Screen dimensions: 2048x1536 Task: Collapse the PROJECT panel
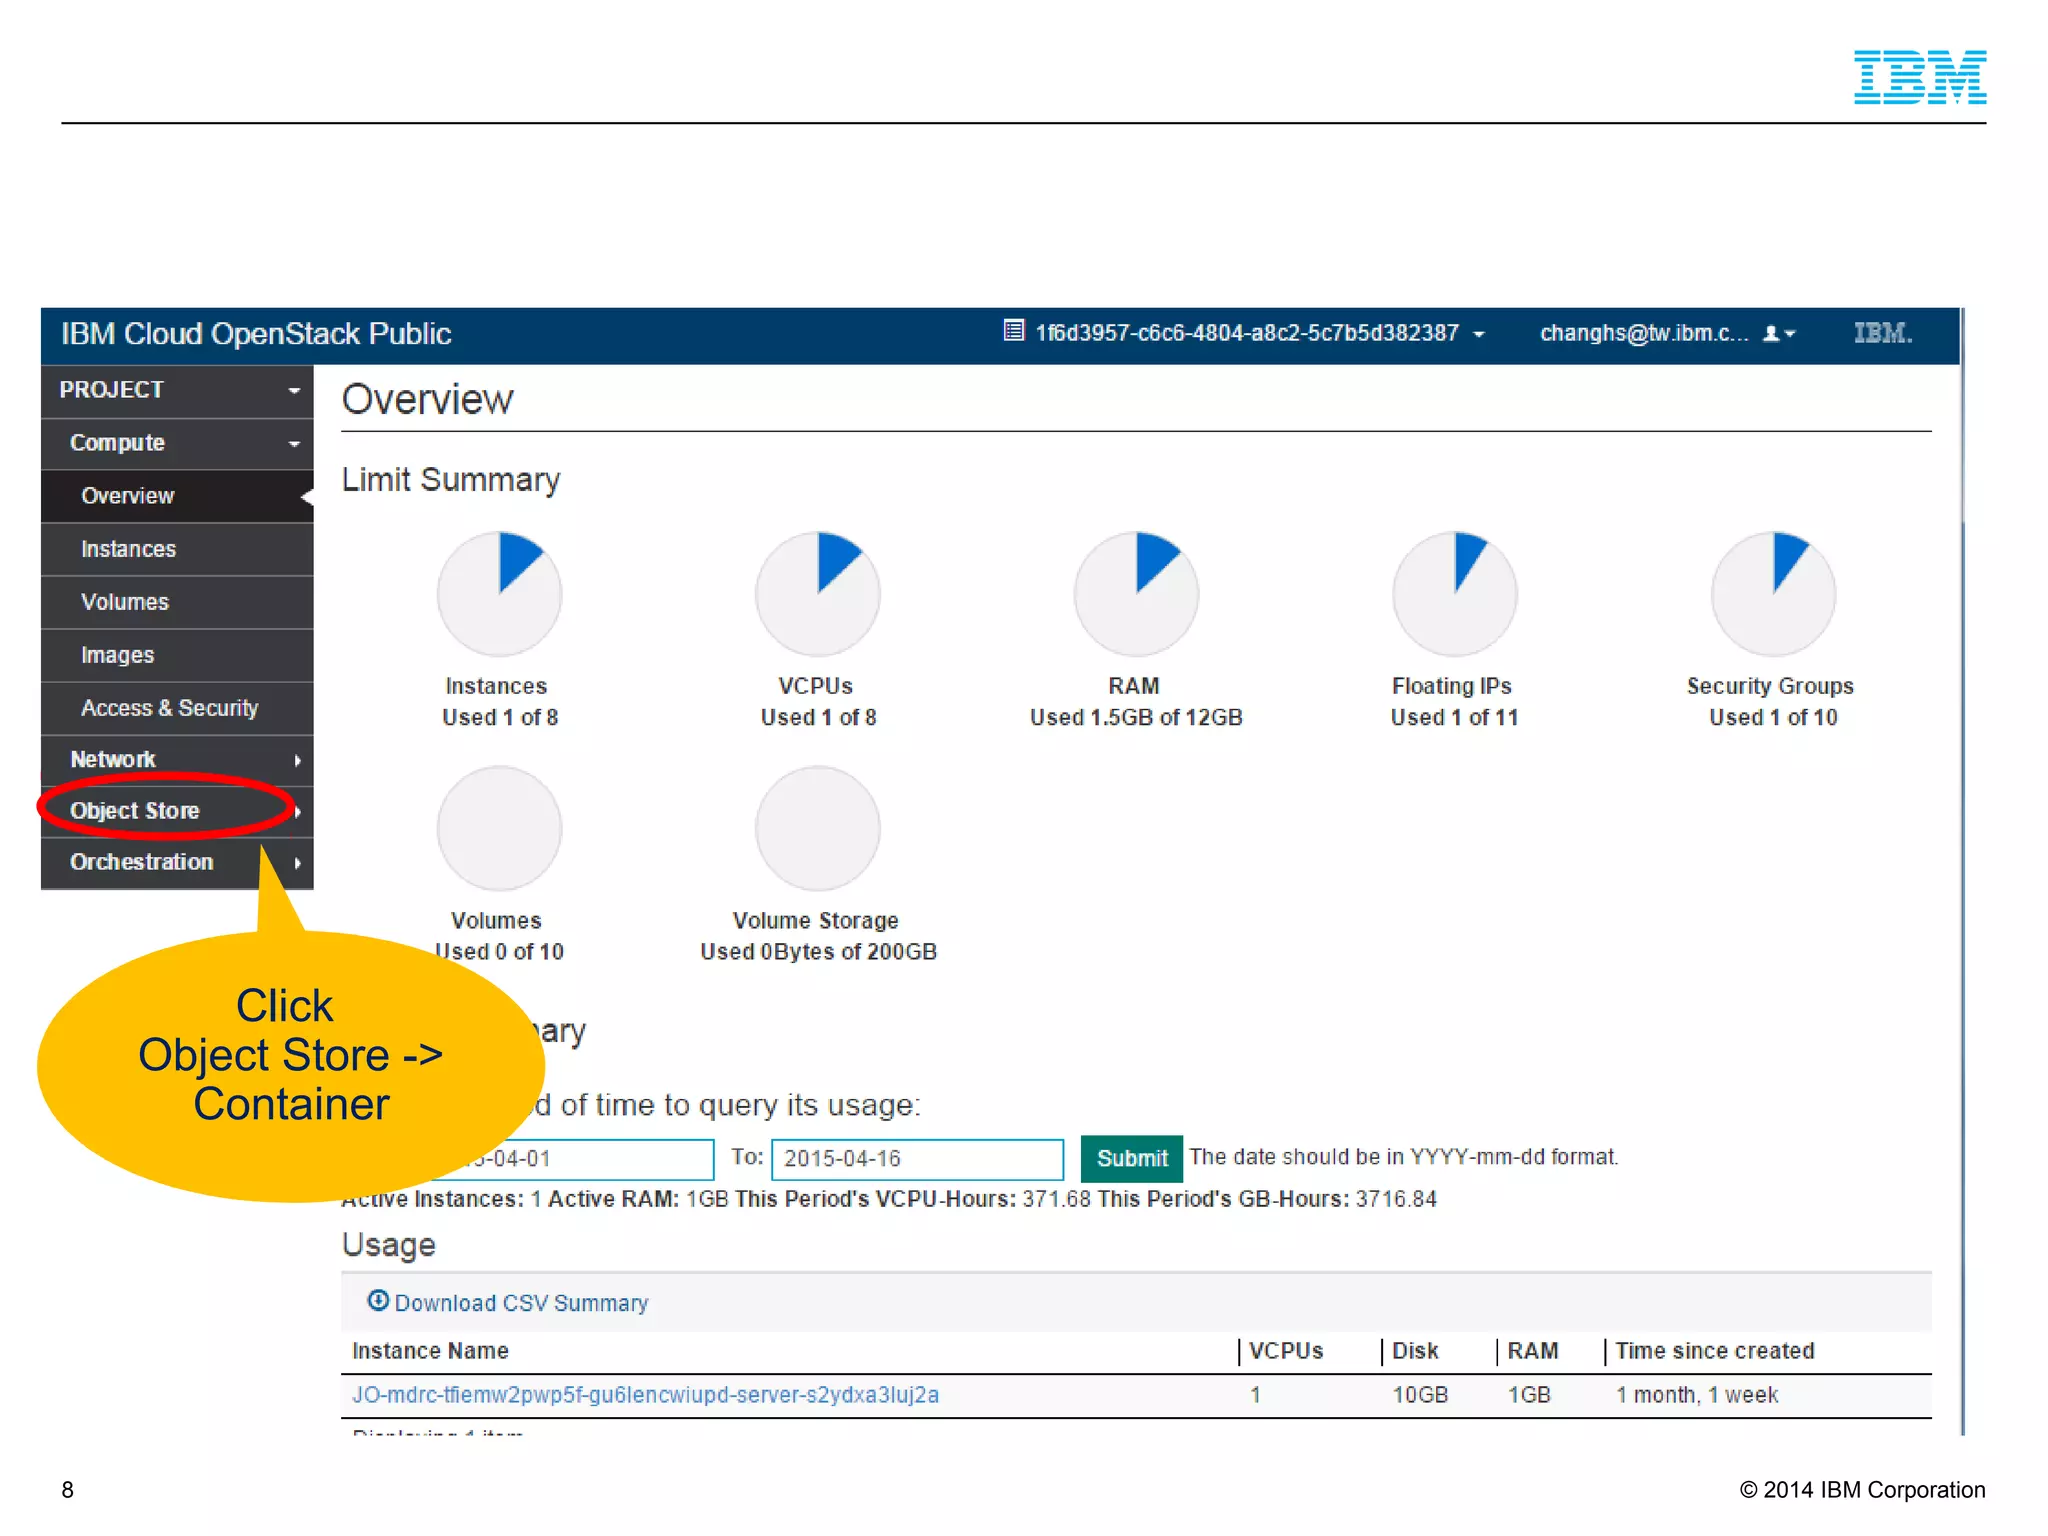click(x=177, y=390)
